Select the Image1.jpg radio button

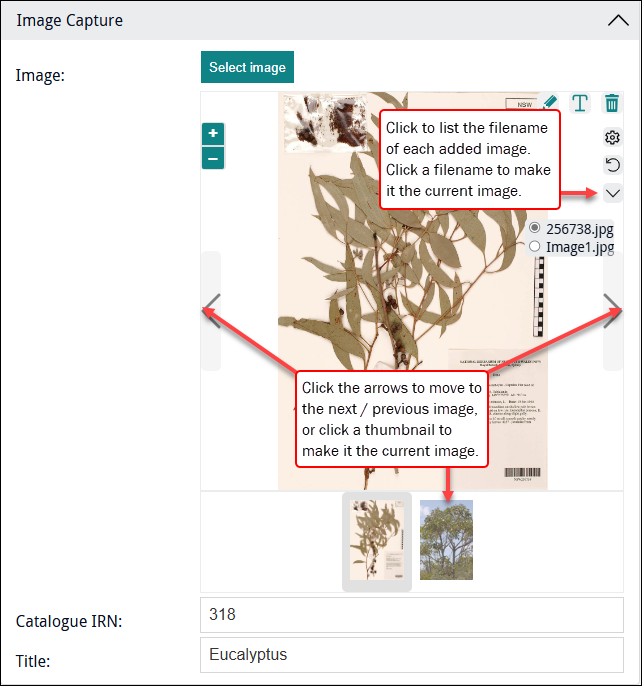pyautogui.click(x=535, y=246)
